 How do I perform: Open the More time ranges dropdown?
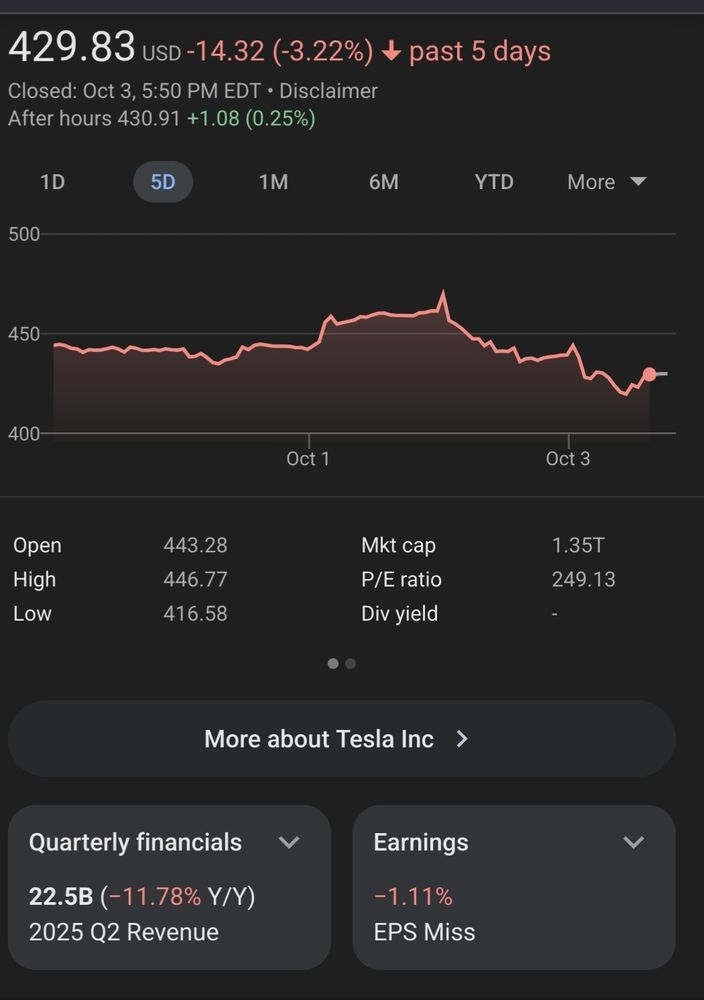(607, 182)
